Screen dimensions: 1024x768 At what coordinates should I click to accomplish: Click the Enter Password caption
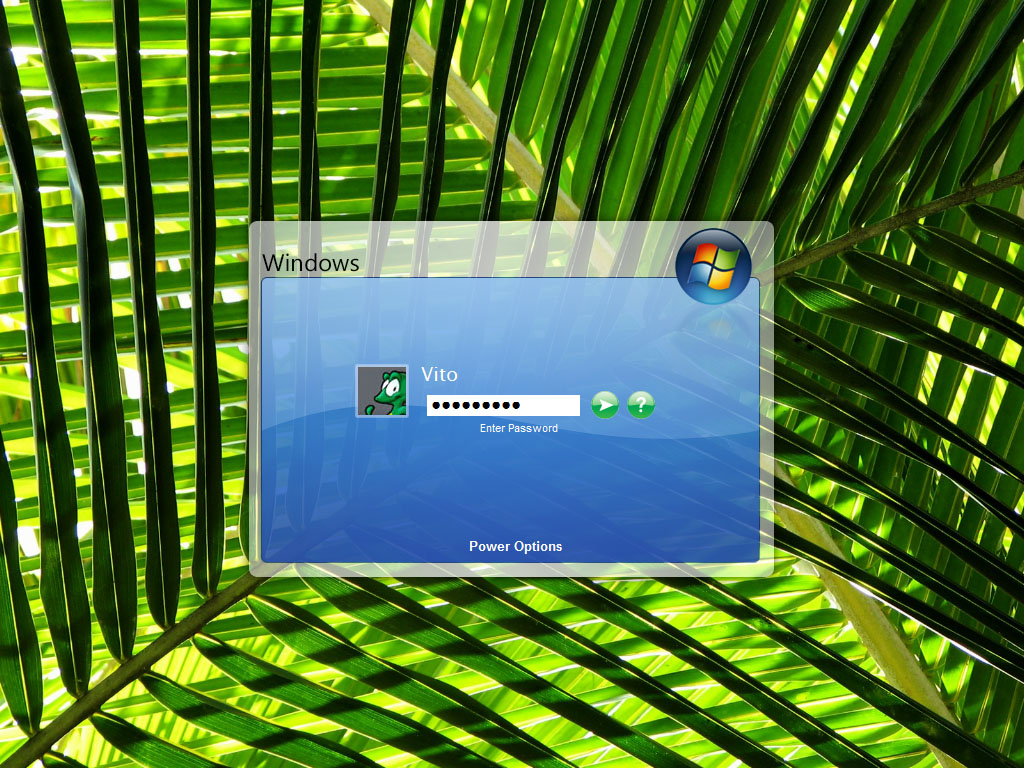click(x=519, y=428)
